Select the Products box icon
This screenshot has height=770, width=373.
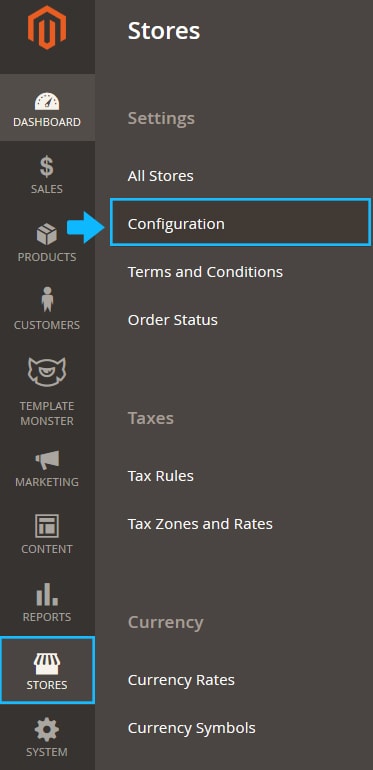[47, 234]
